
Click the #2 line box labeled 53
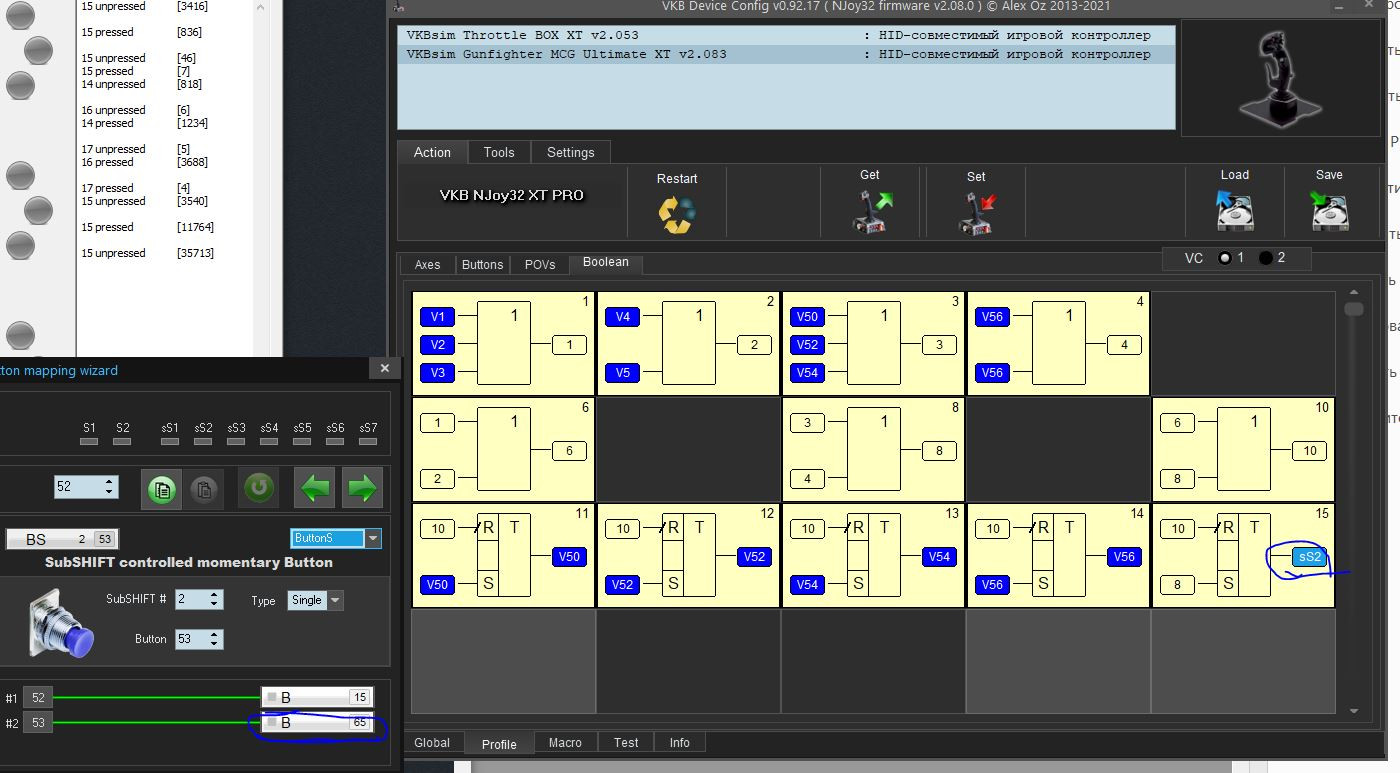[38, 722]
